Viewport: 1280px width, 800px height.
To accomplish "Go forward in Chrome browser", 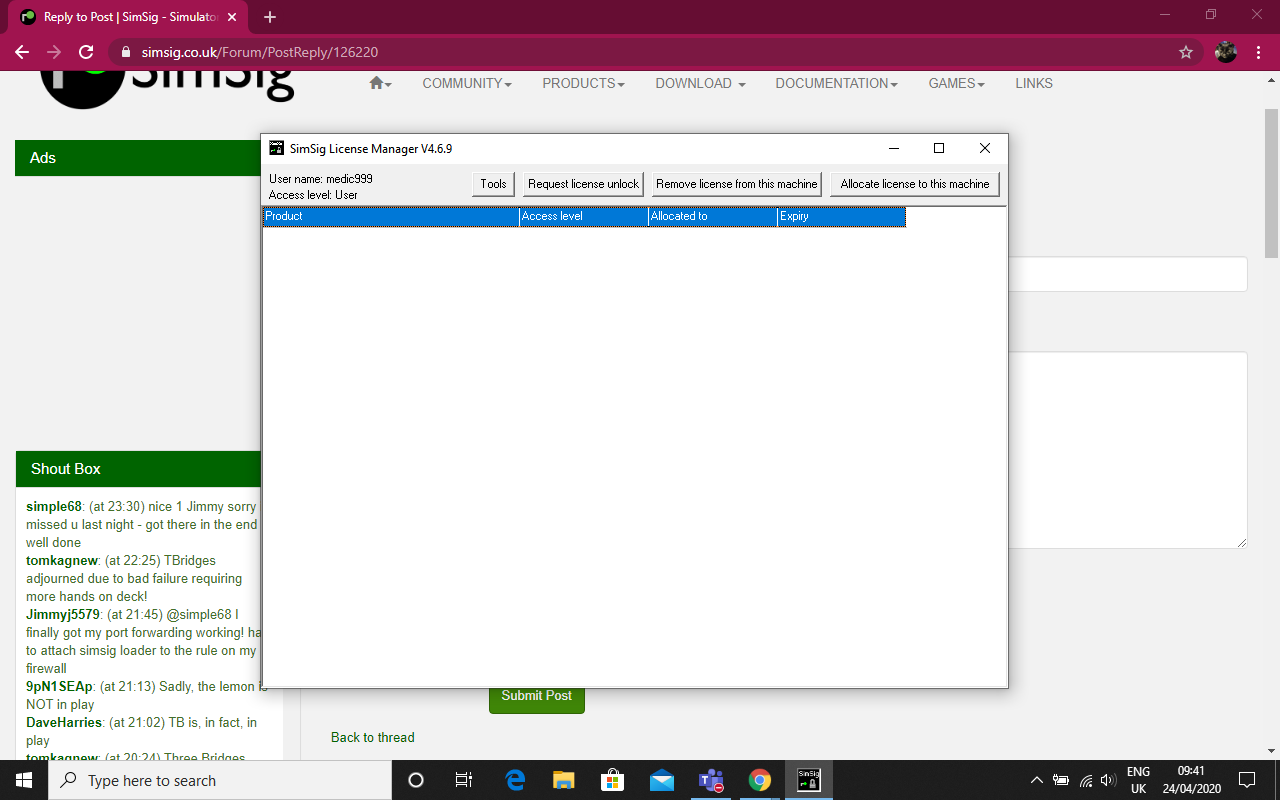I will (x=54, y=52).
